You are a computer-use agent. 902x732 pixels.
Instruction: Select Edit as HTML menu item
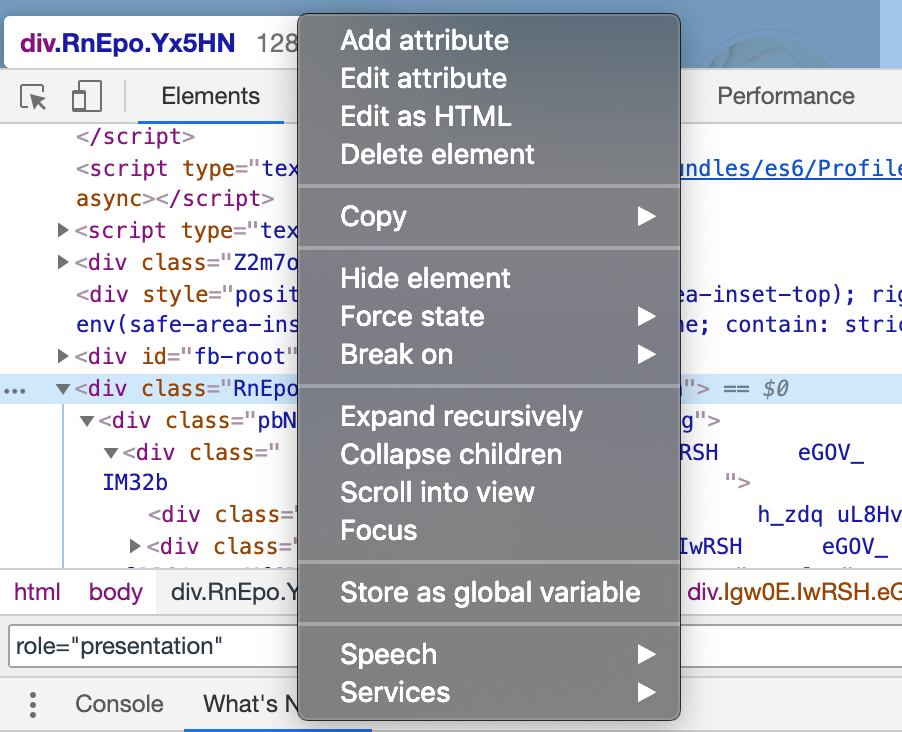point(426,117)
